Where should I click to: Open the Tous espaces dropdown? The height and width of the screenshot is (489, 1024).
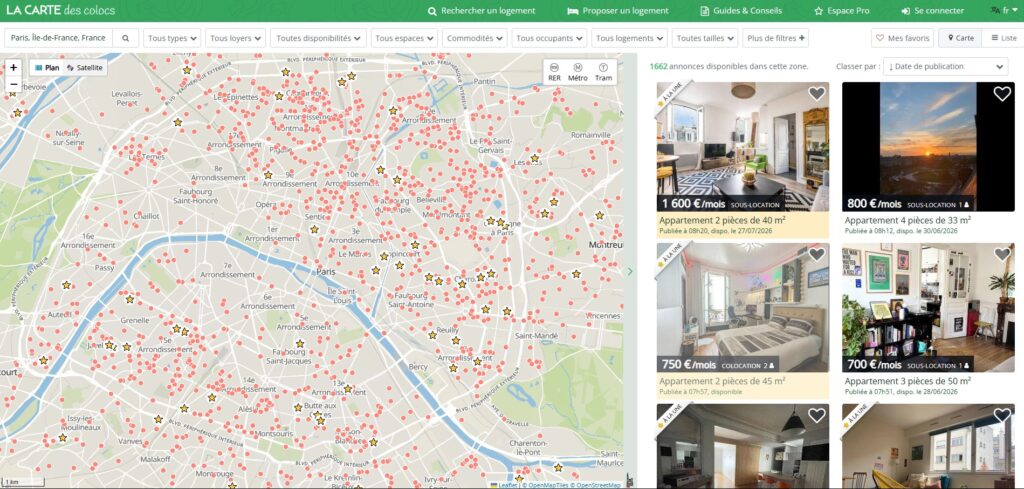404,38
